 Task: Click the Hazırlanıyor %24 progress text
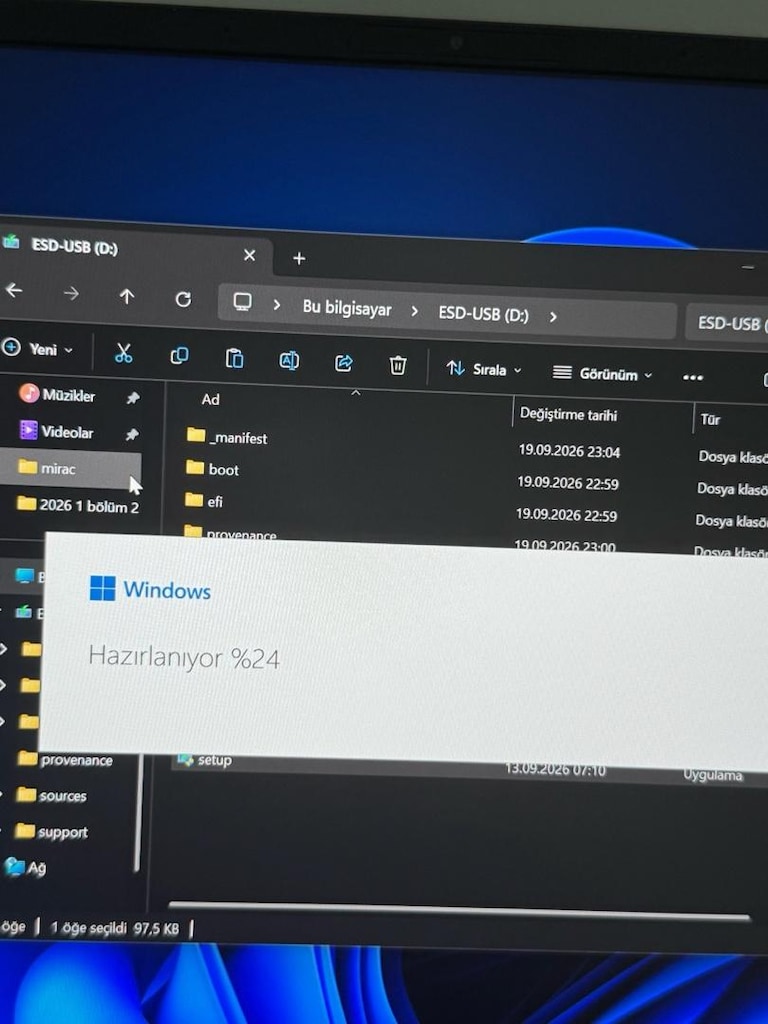[x=184, y=657]
